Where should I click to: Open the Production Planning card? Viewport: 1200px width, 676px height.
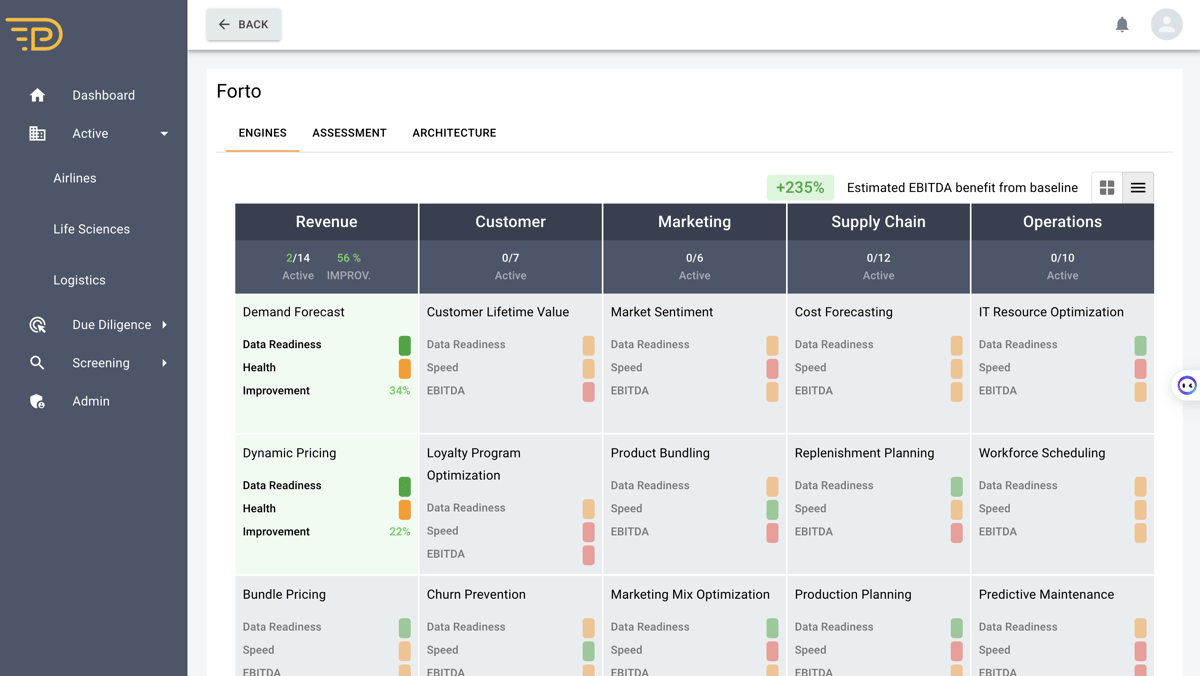pos(879,626)
